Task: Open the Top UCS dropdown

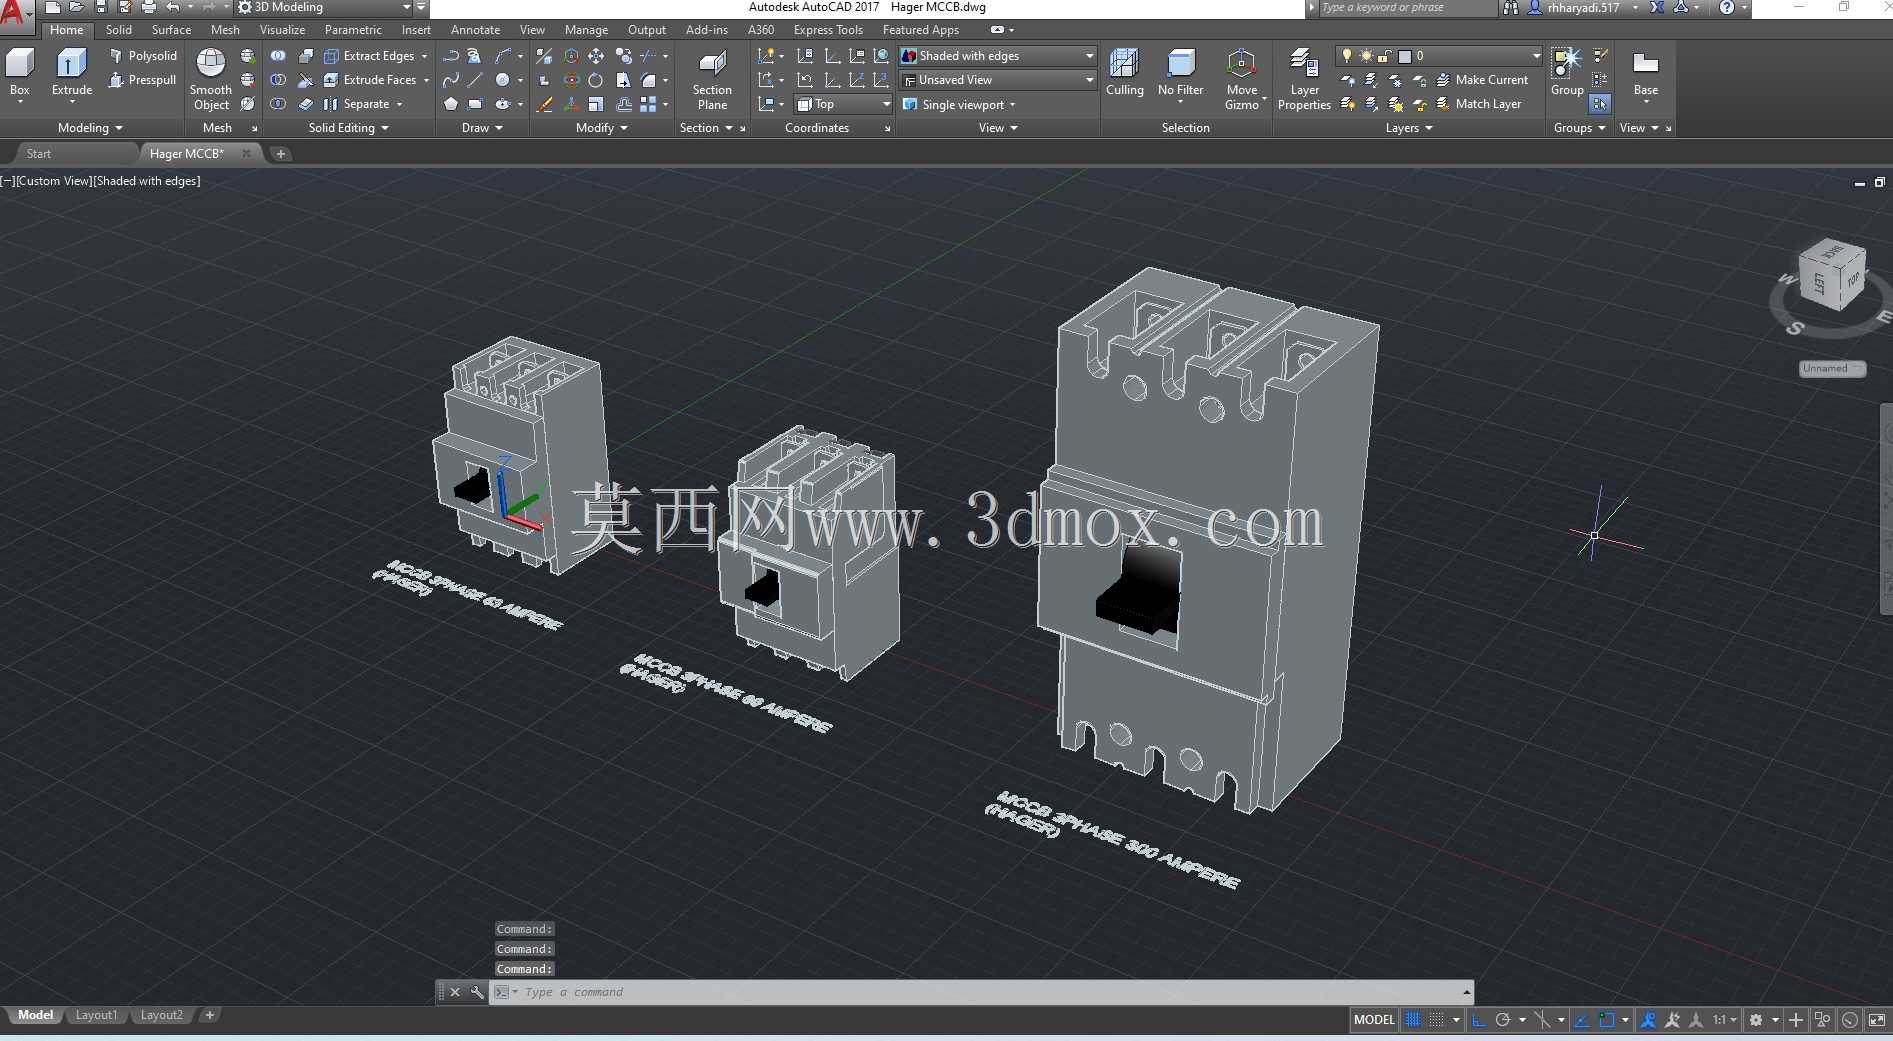Action: (x=843, y=104)
